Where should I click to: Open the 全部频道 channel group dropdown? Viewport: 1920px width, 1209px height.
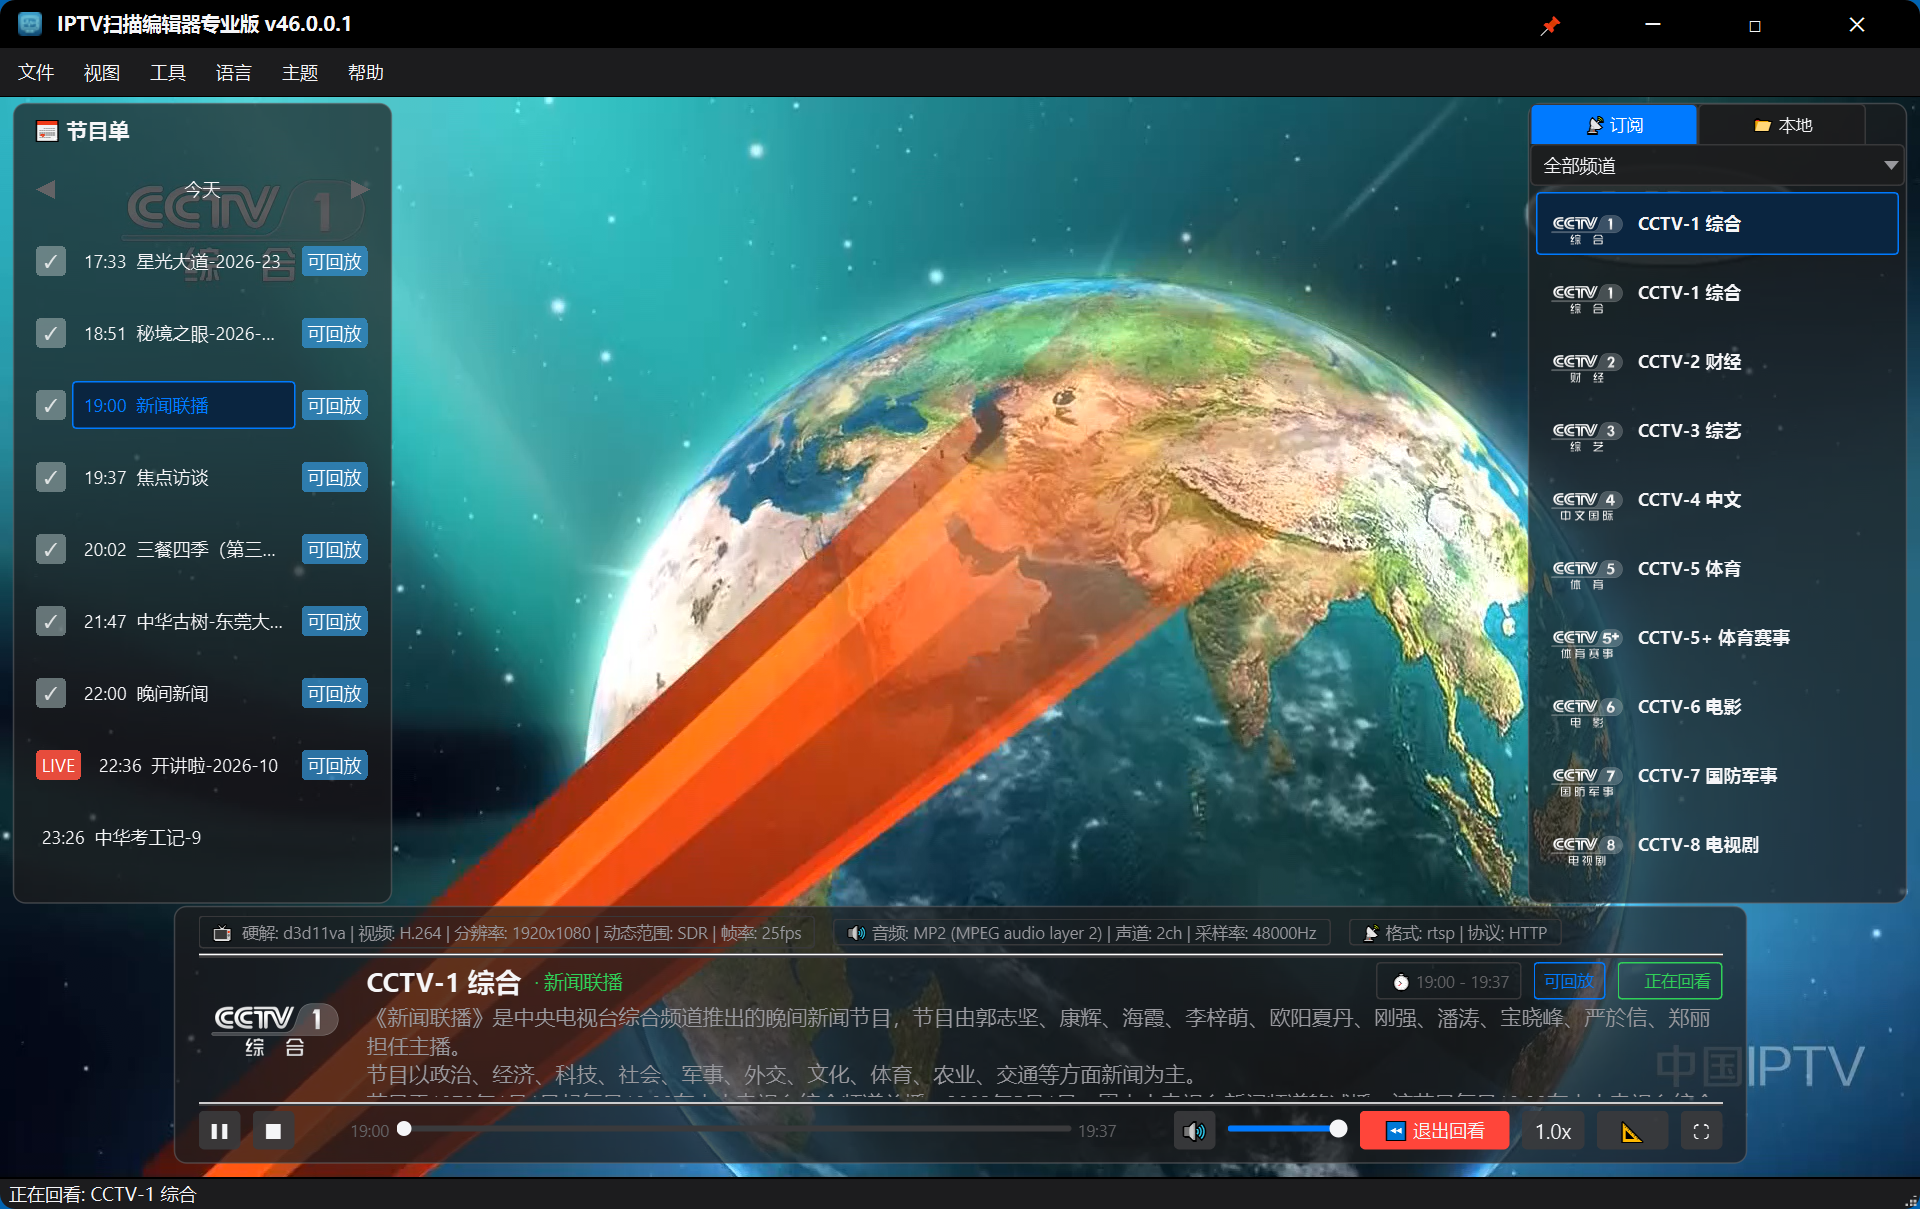pyautogui.click(x=1717, y=166)
